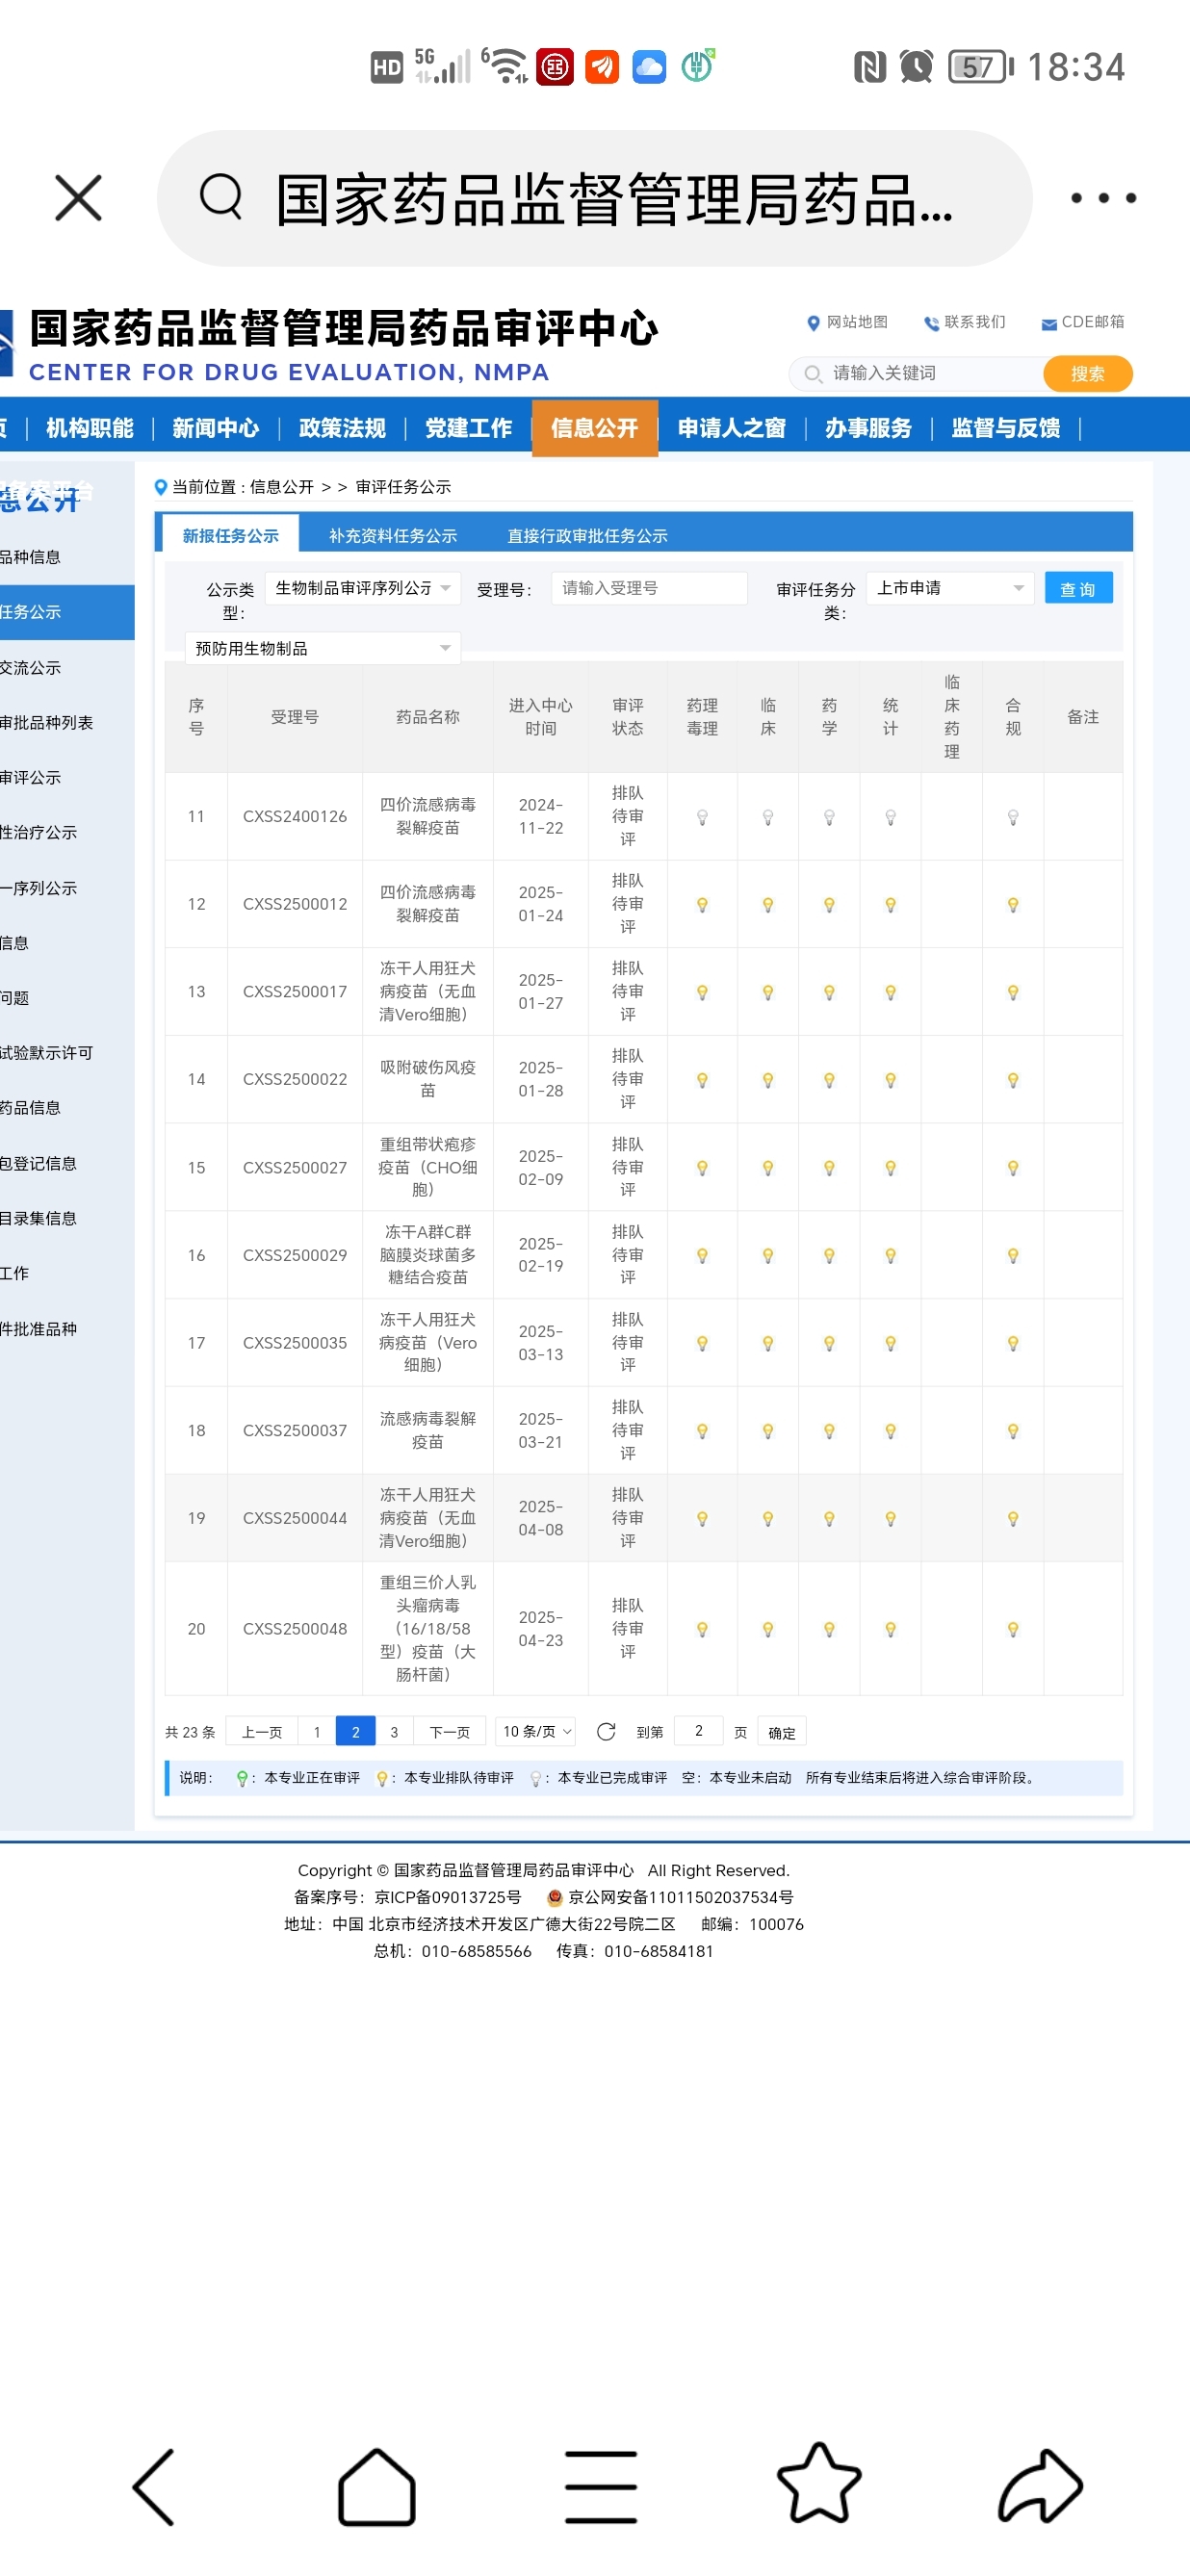Open 目录集信息 sidebar item
Screen dimensions: 1190x2576
39,1218
